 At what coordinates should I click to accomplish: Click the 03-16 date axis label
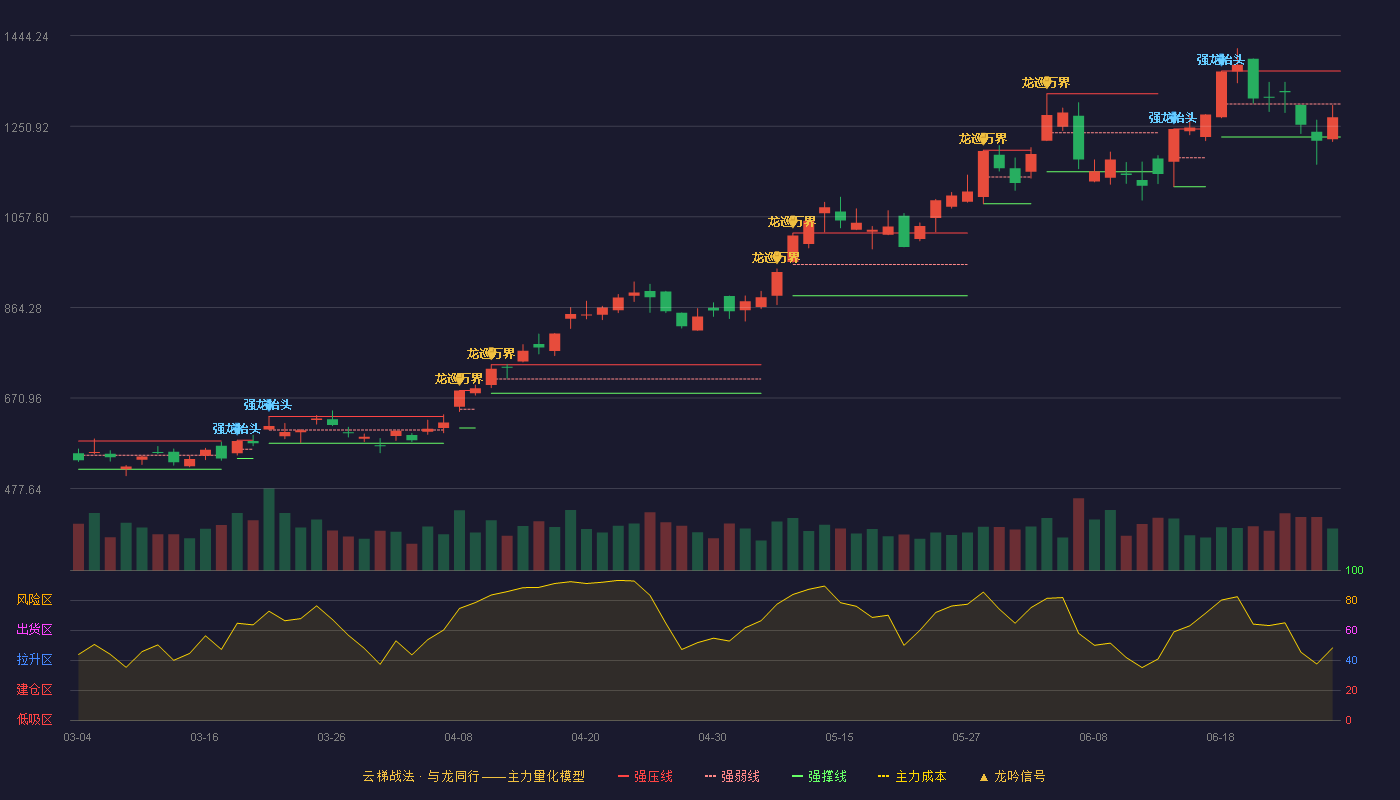(x=204, y=737)
